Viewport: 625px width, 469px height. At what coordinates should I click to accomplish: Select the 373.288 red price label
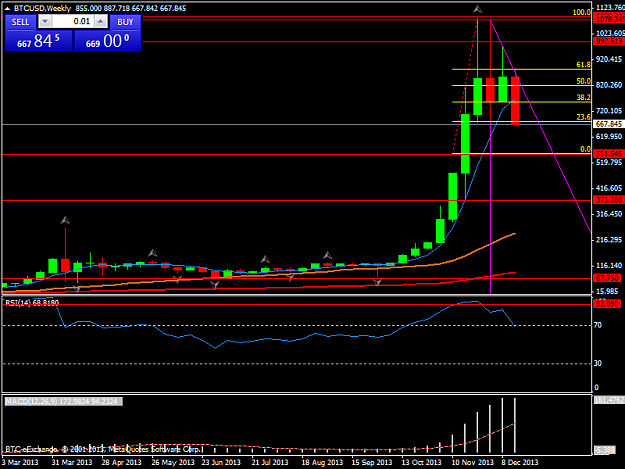(609, 200)
